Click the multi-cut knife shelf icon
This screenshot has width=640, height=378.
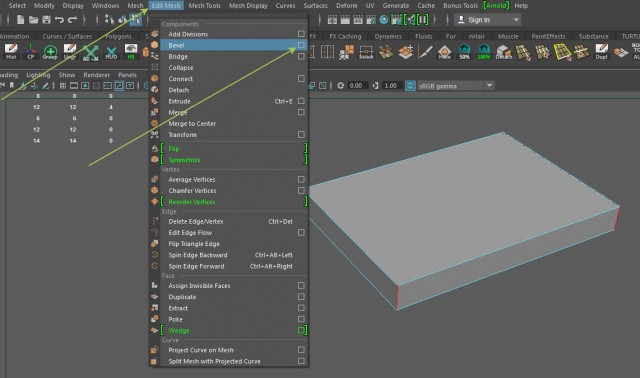click(425, 52)
